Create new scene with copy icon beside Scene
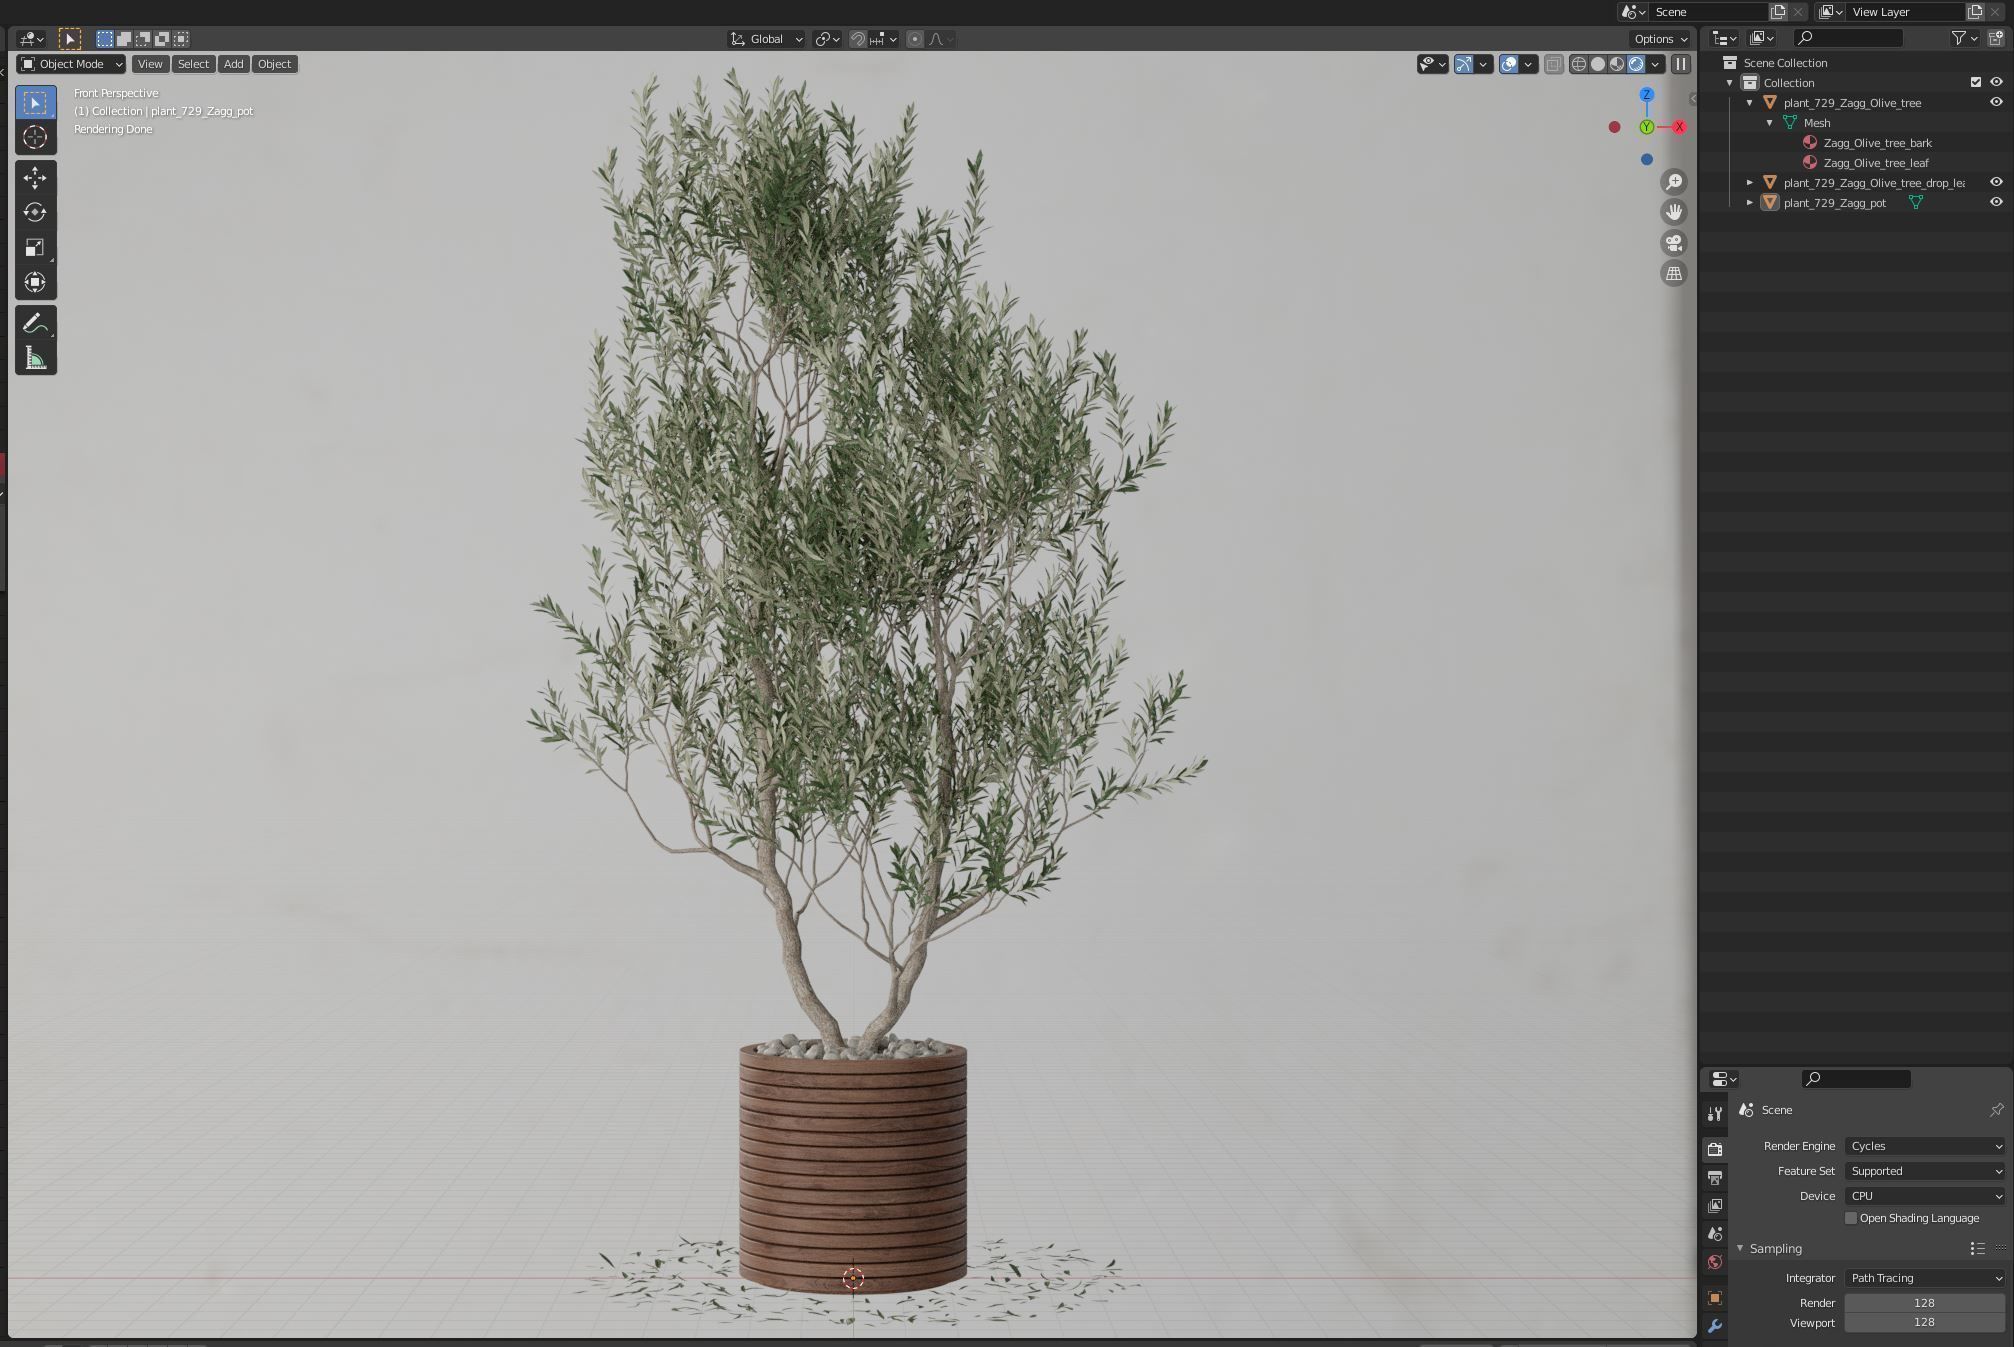2014x1347 pixels. [1778, 12]
